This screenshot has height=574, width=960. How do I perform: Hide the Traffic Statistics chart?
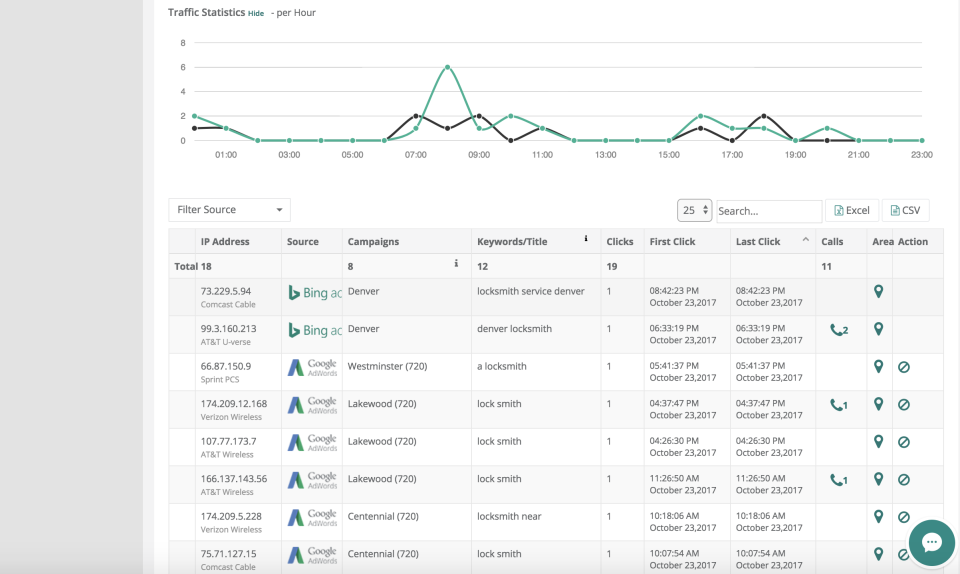(256, 13)
